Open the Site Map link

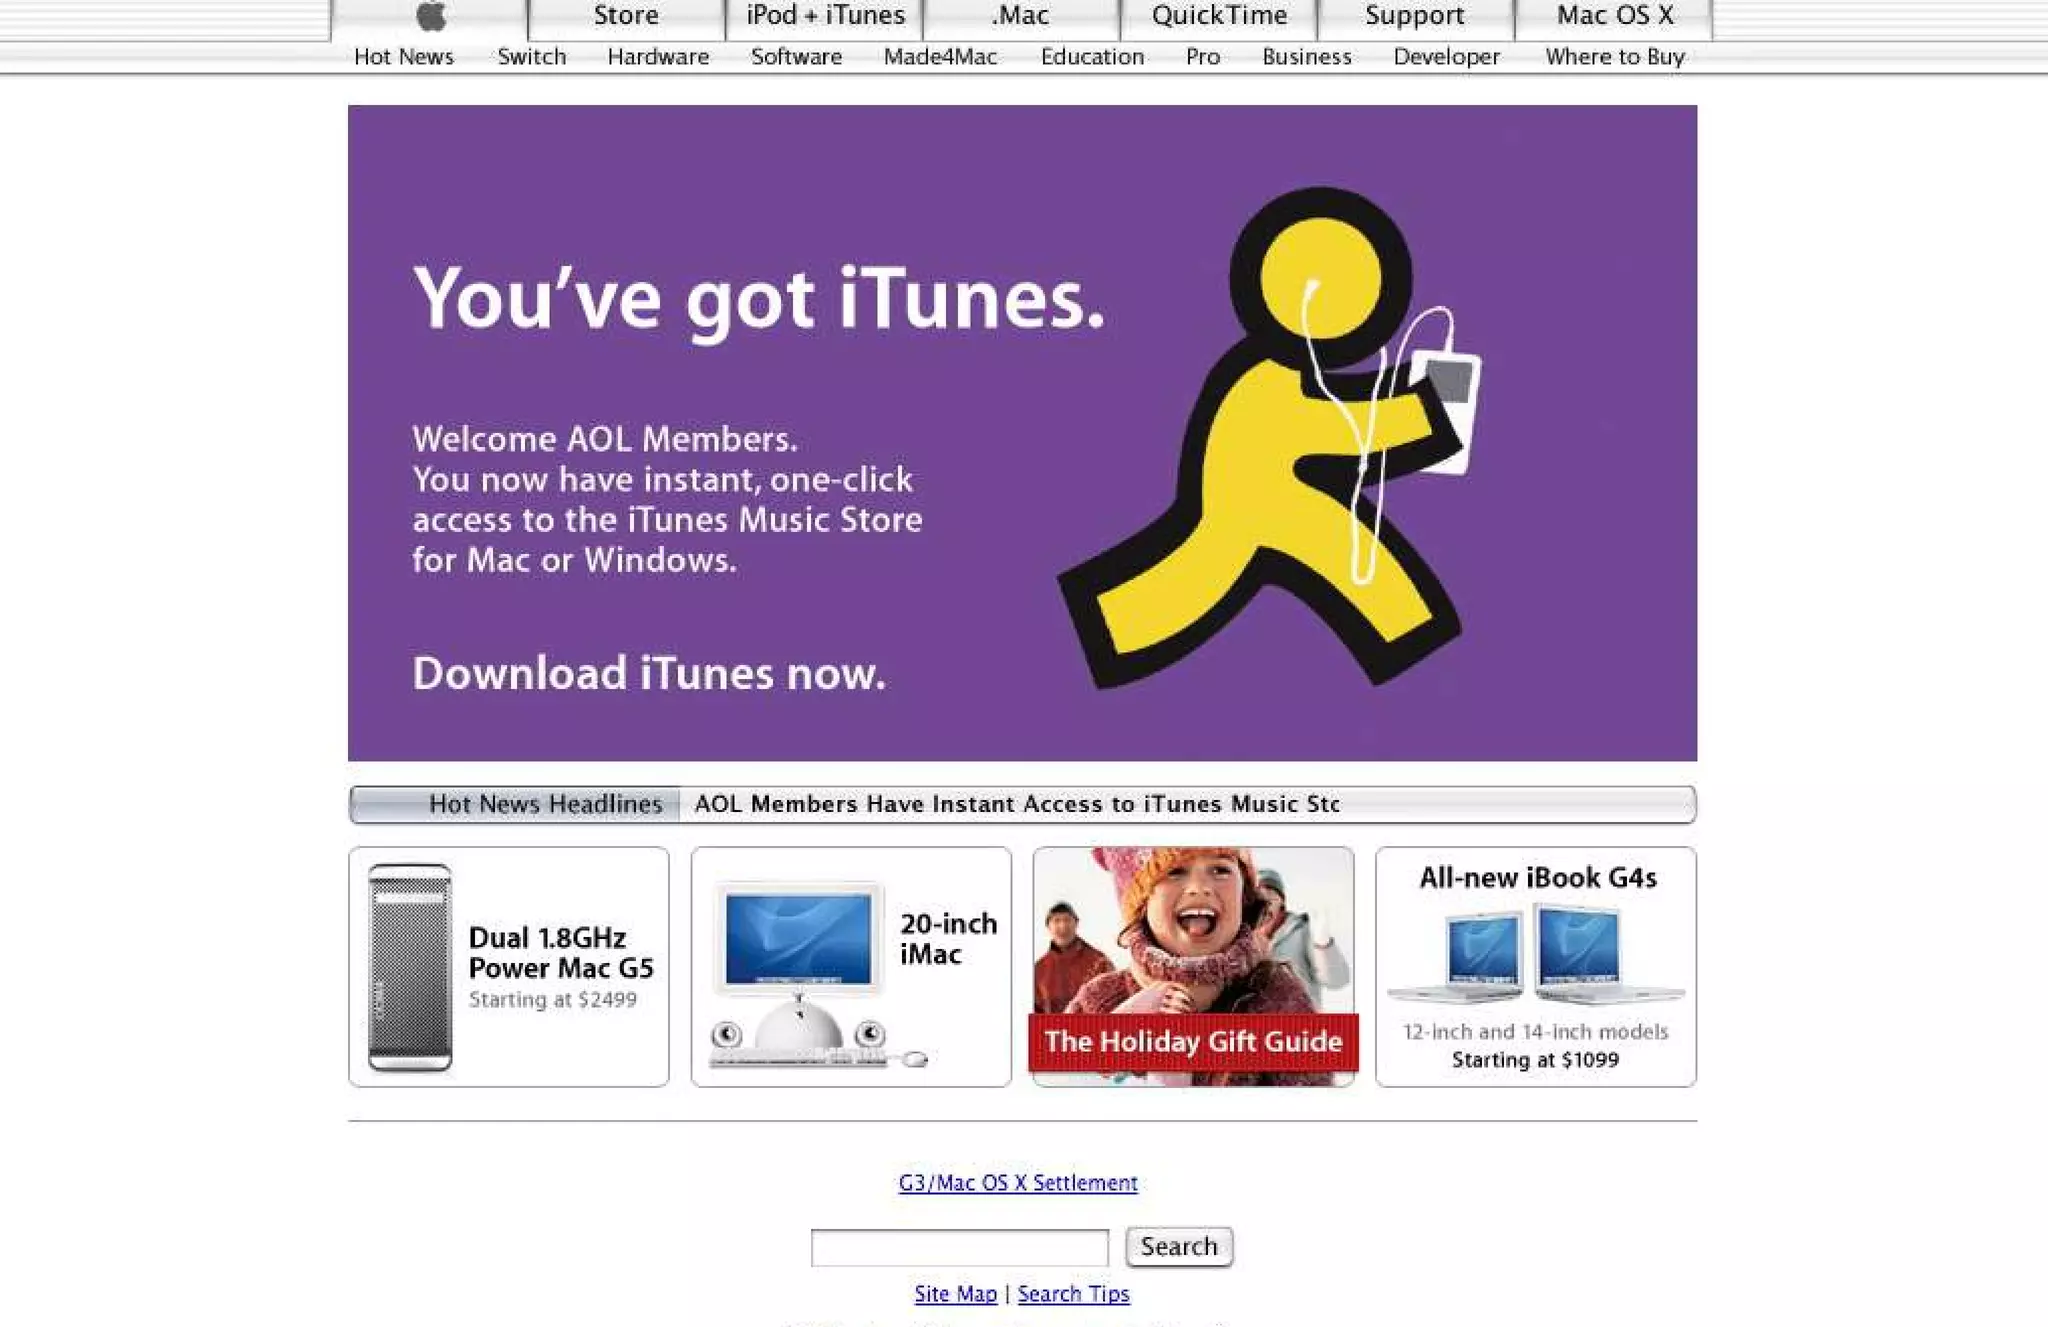pos(956,1294)
